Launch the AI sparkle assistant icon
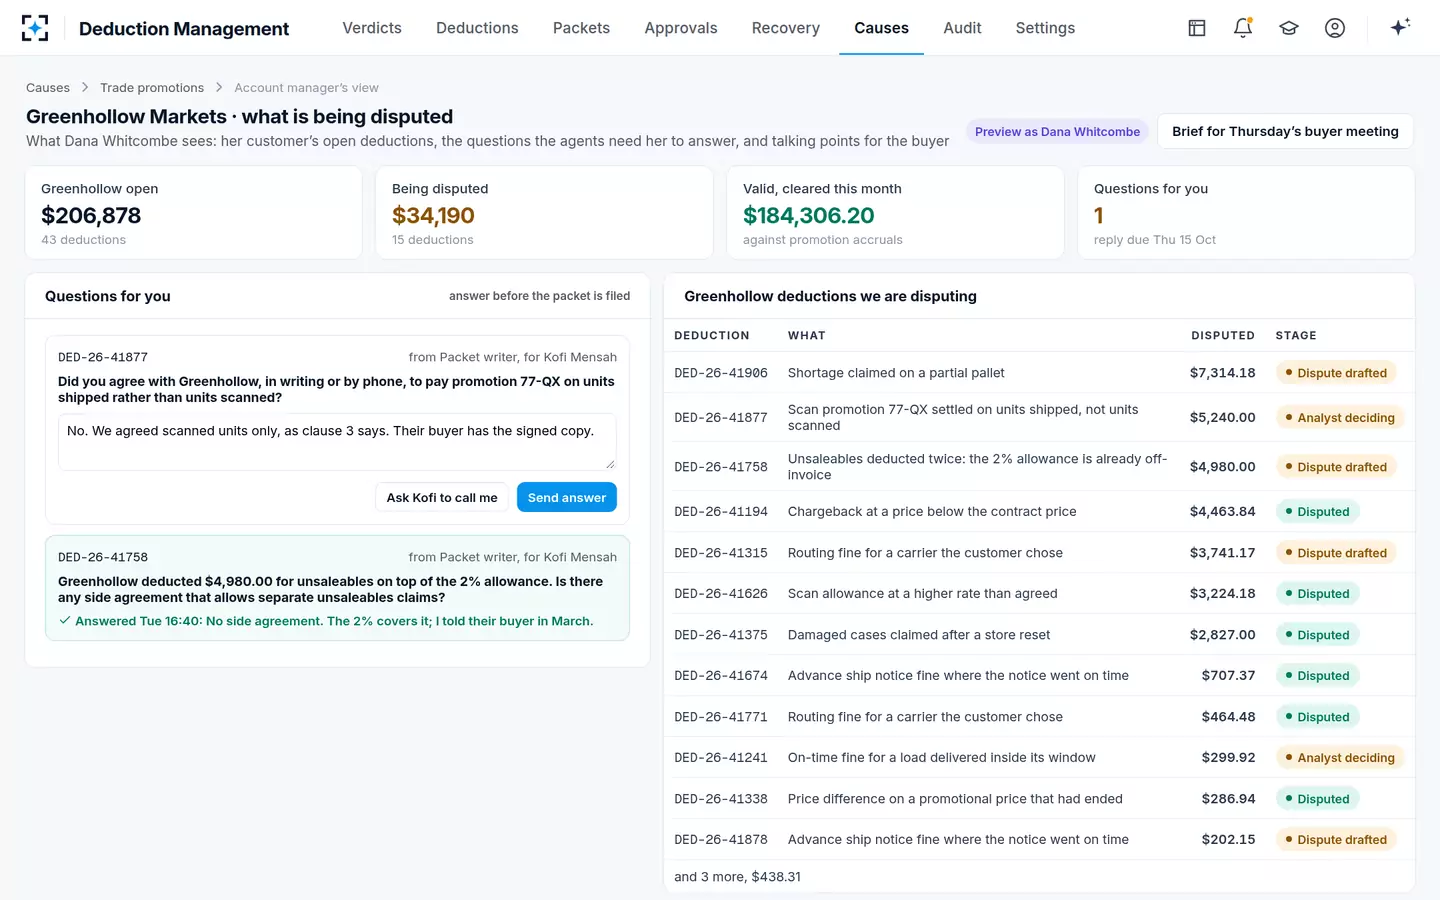This screenshot has height=900, width=1440. pos(1400,27)
